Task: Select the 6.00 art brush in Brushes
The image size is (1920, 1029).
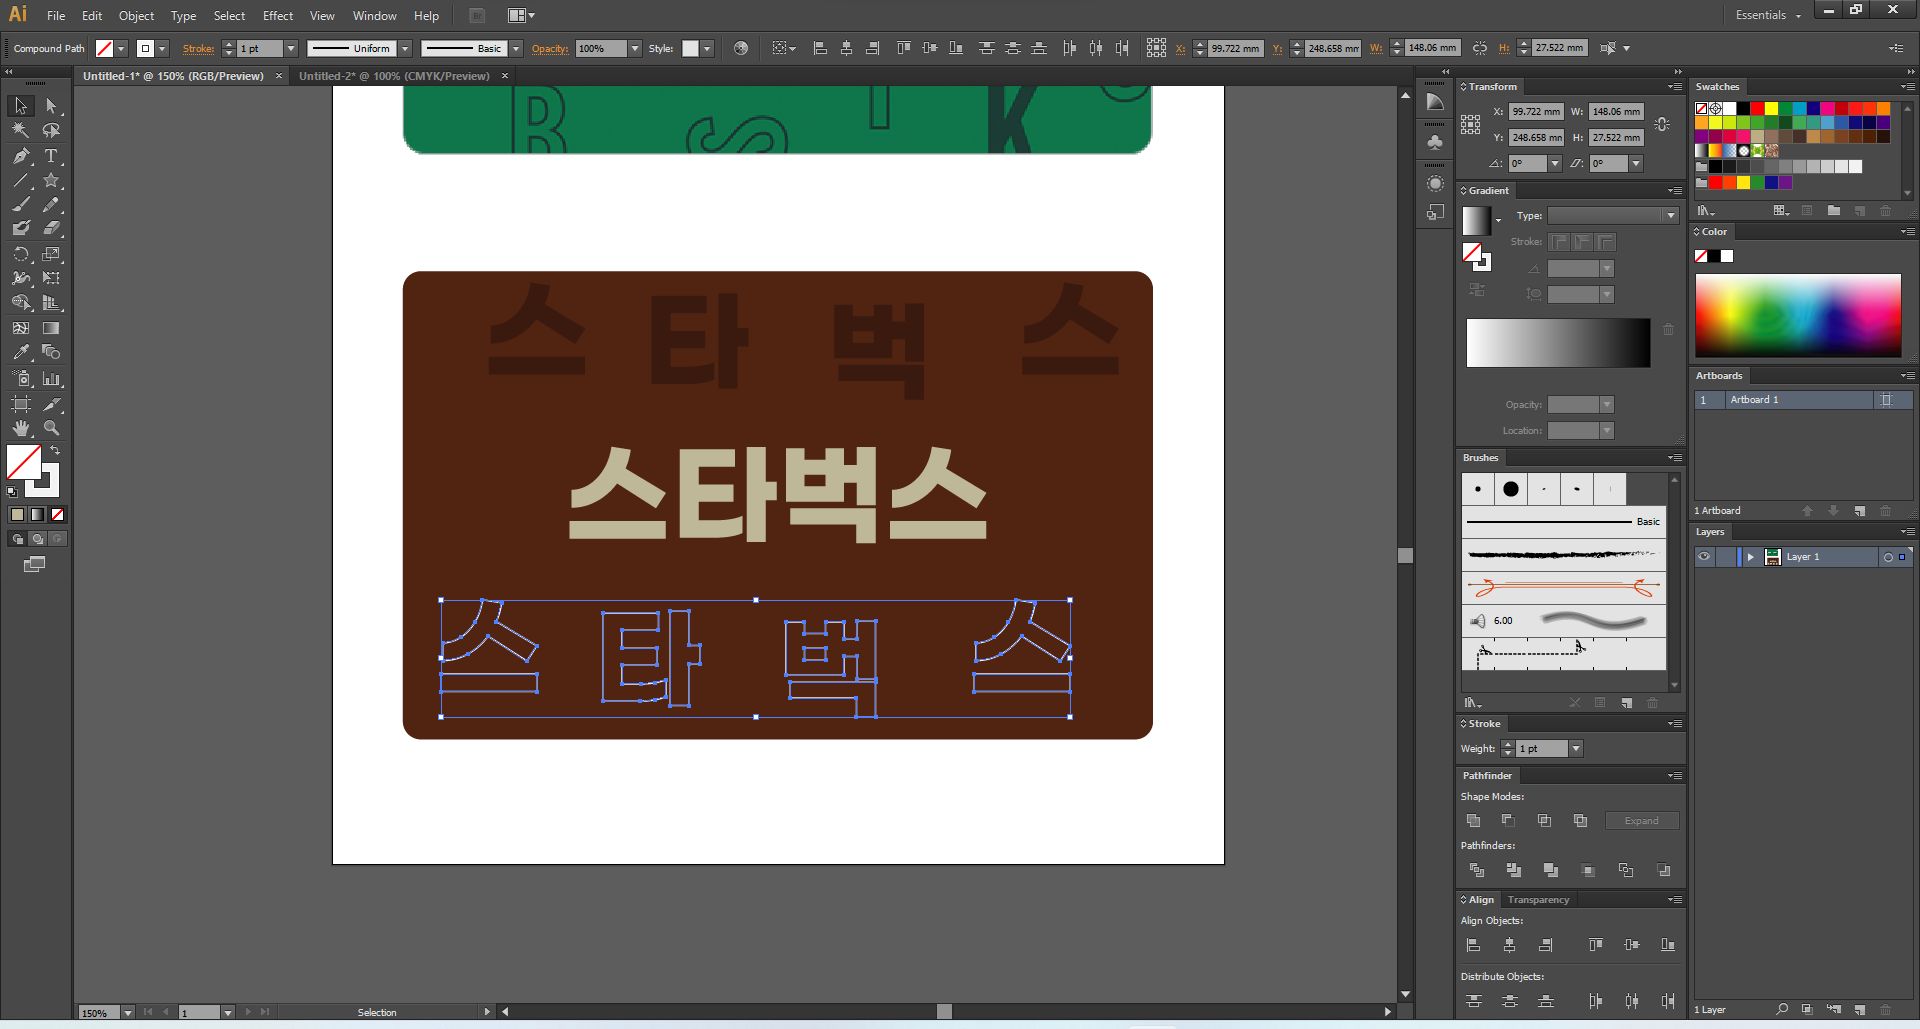Action: pos(1564,621)
